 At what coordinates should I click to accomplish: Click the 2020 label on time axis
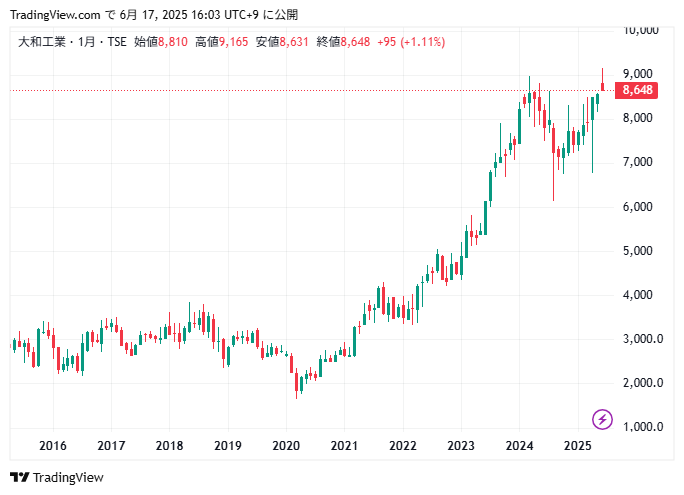coord(286,446)
